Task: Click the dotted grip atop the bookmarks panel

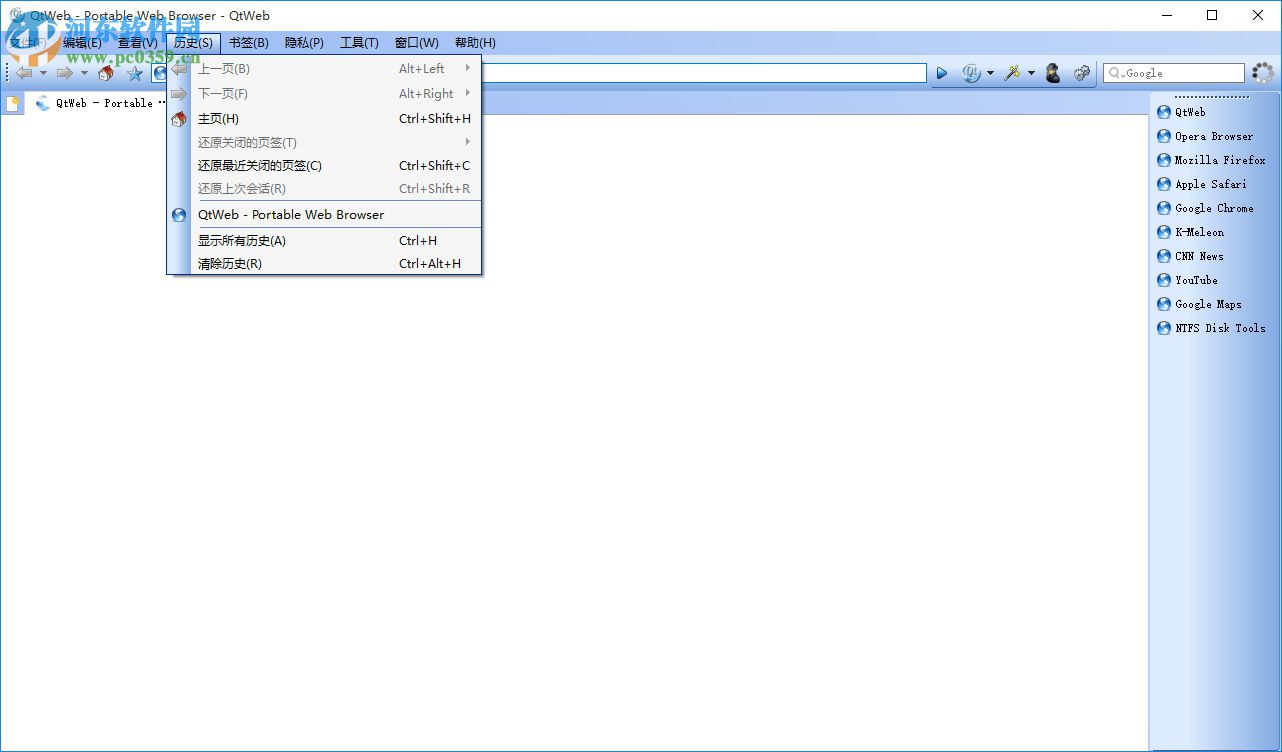Action: coord(1212,97)
